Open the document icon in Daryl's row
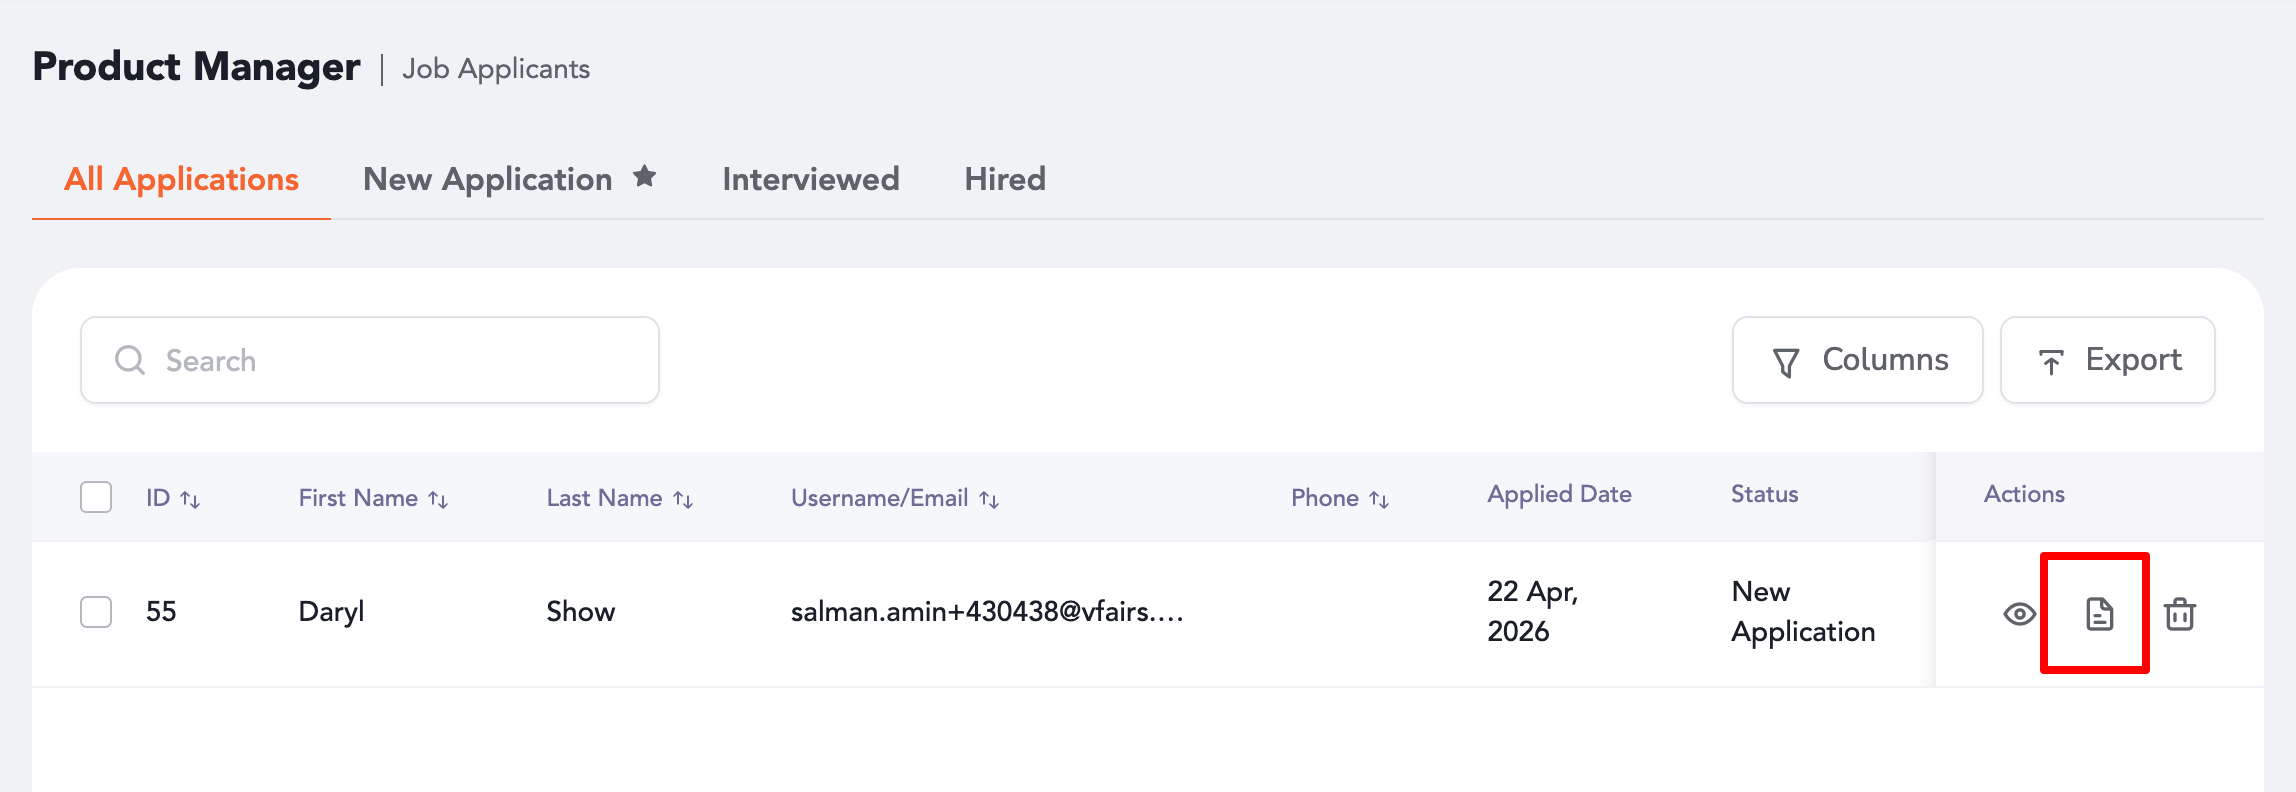This screenshot has width=2296, height=792. [2099, 614]
